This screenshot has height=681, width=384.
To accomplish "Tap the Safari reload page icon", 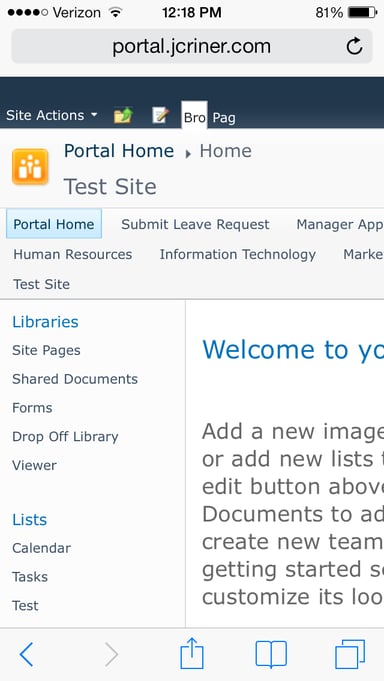I will coord(354,46).
